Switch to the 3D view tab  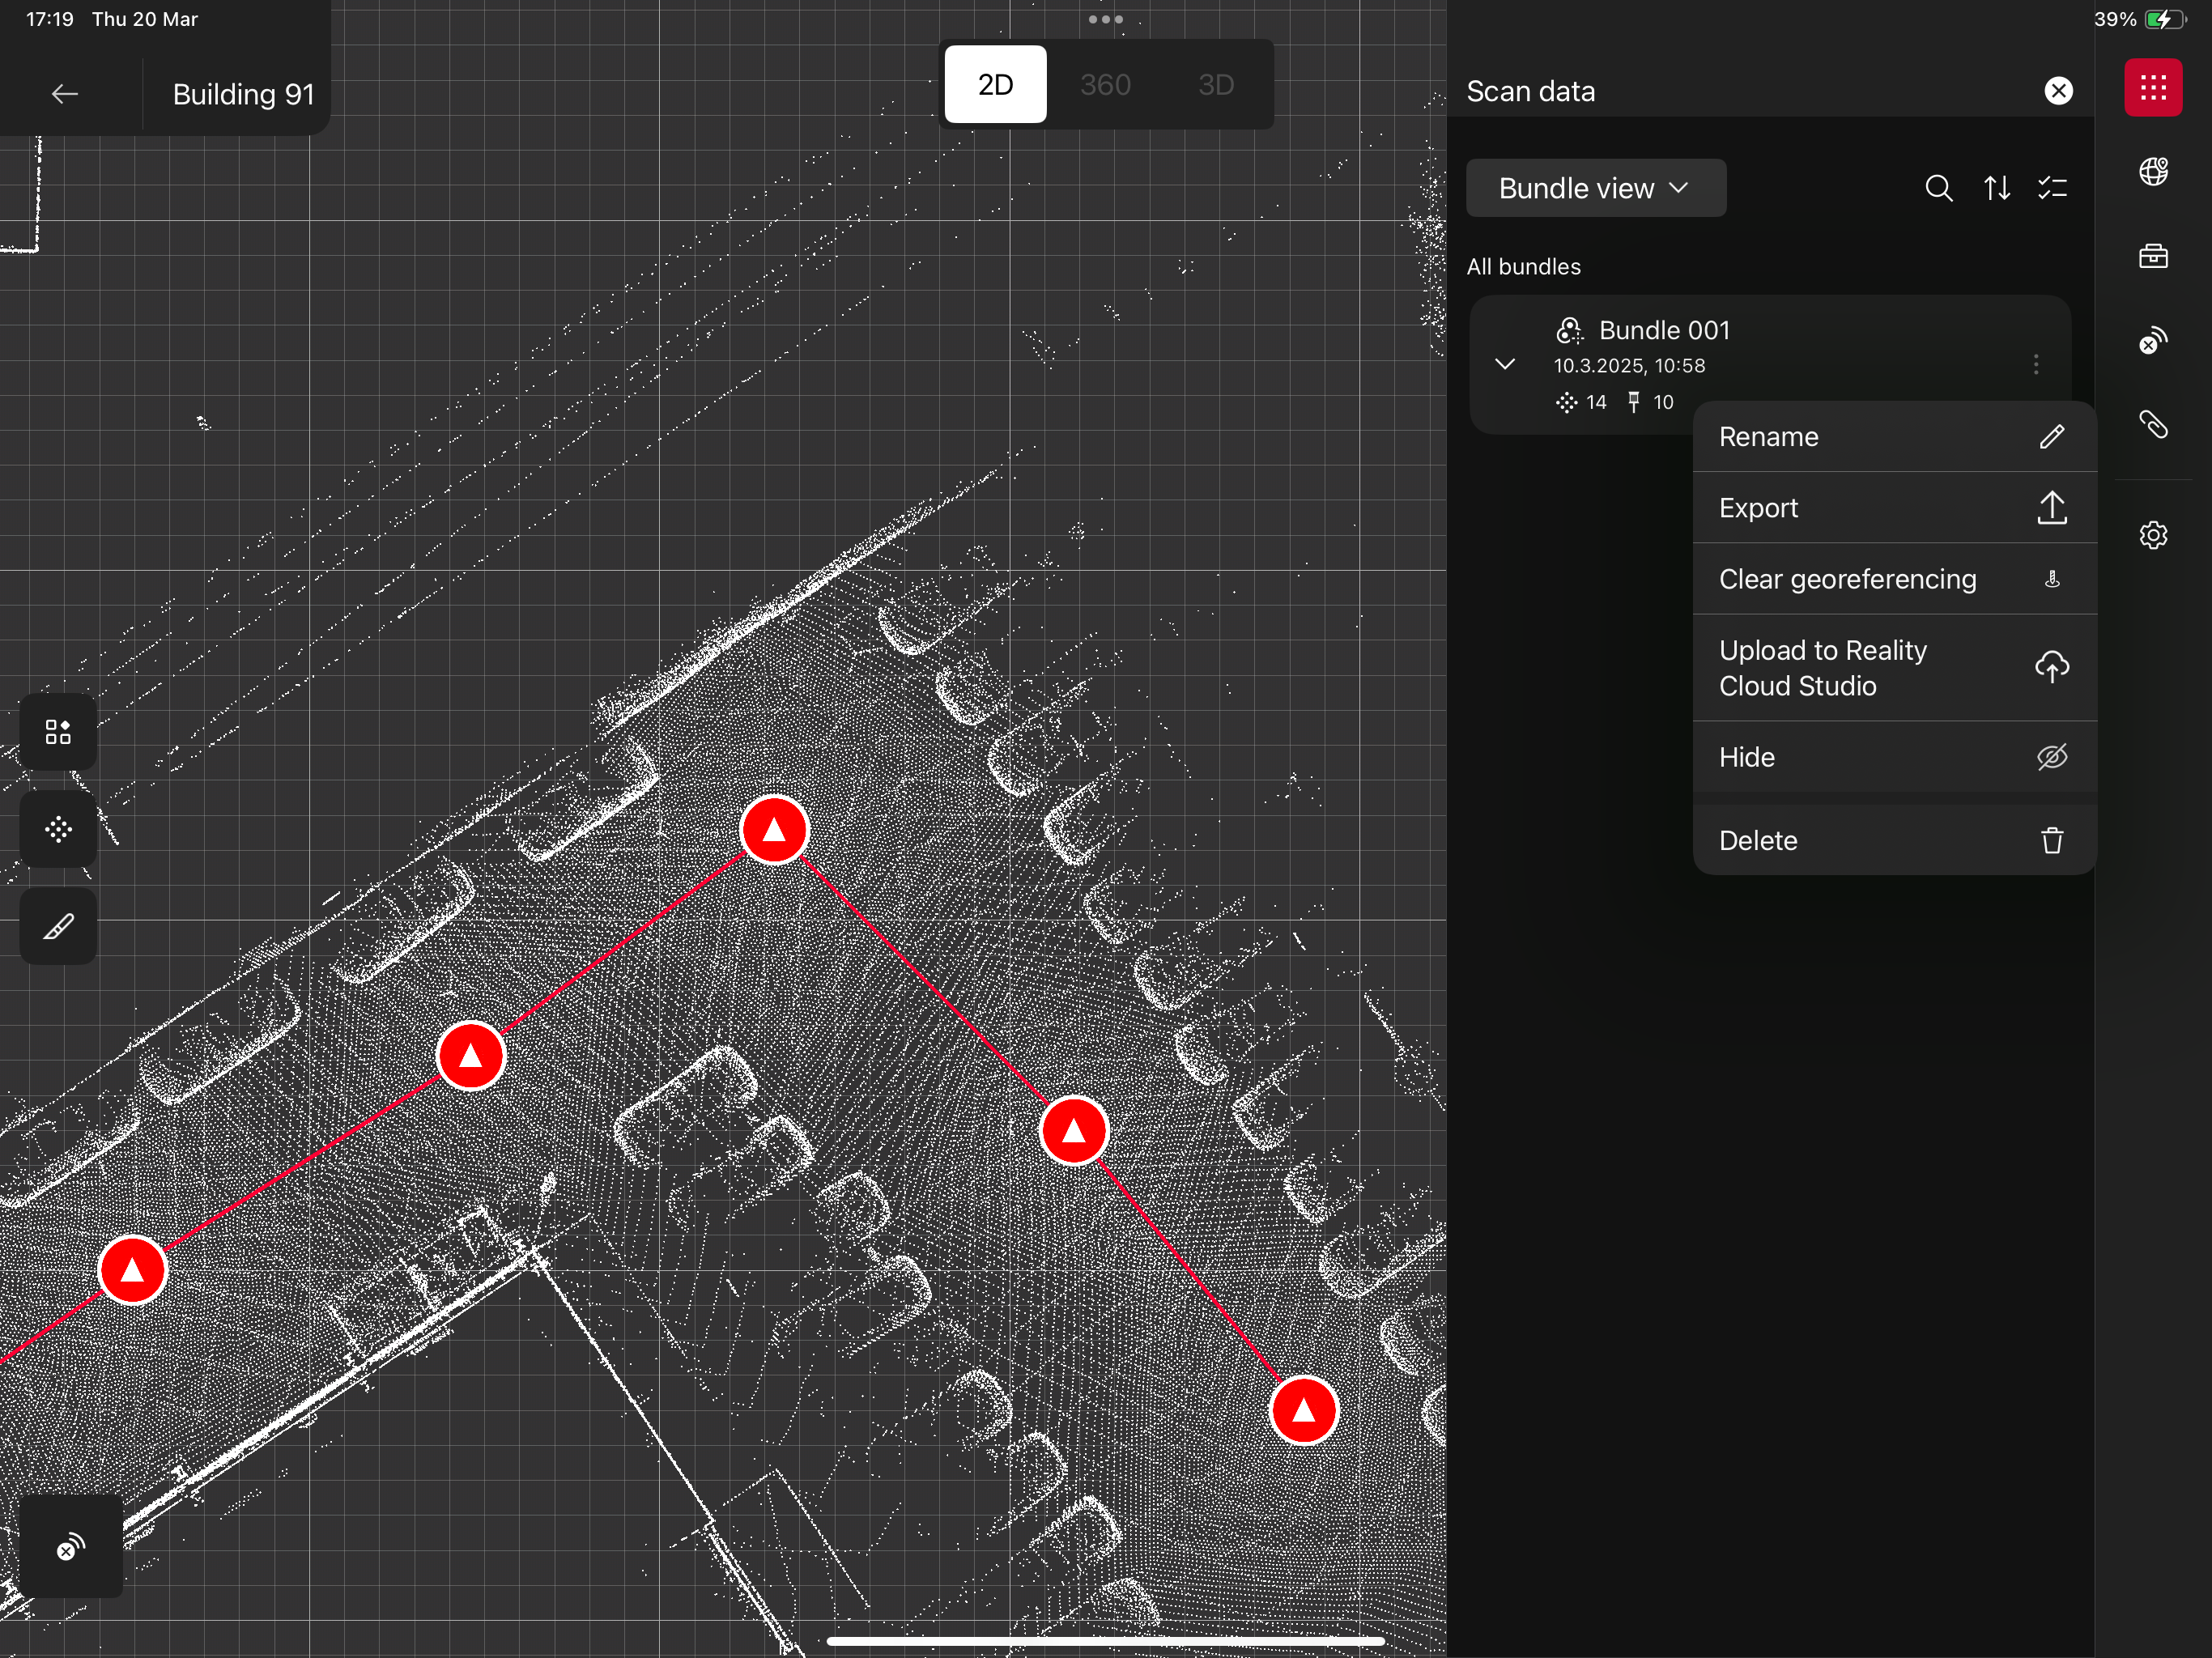1216,84
